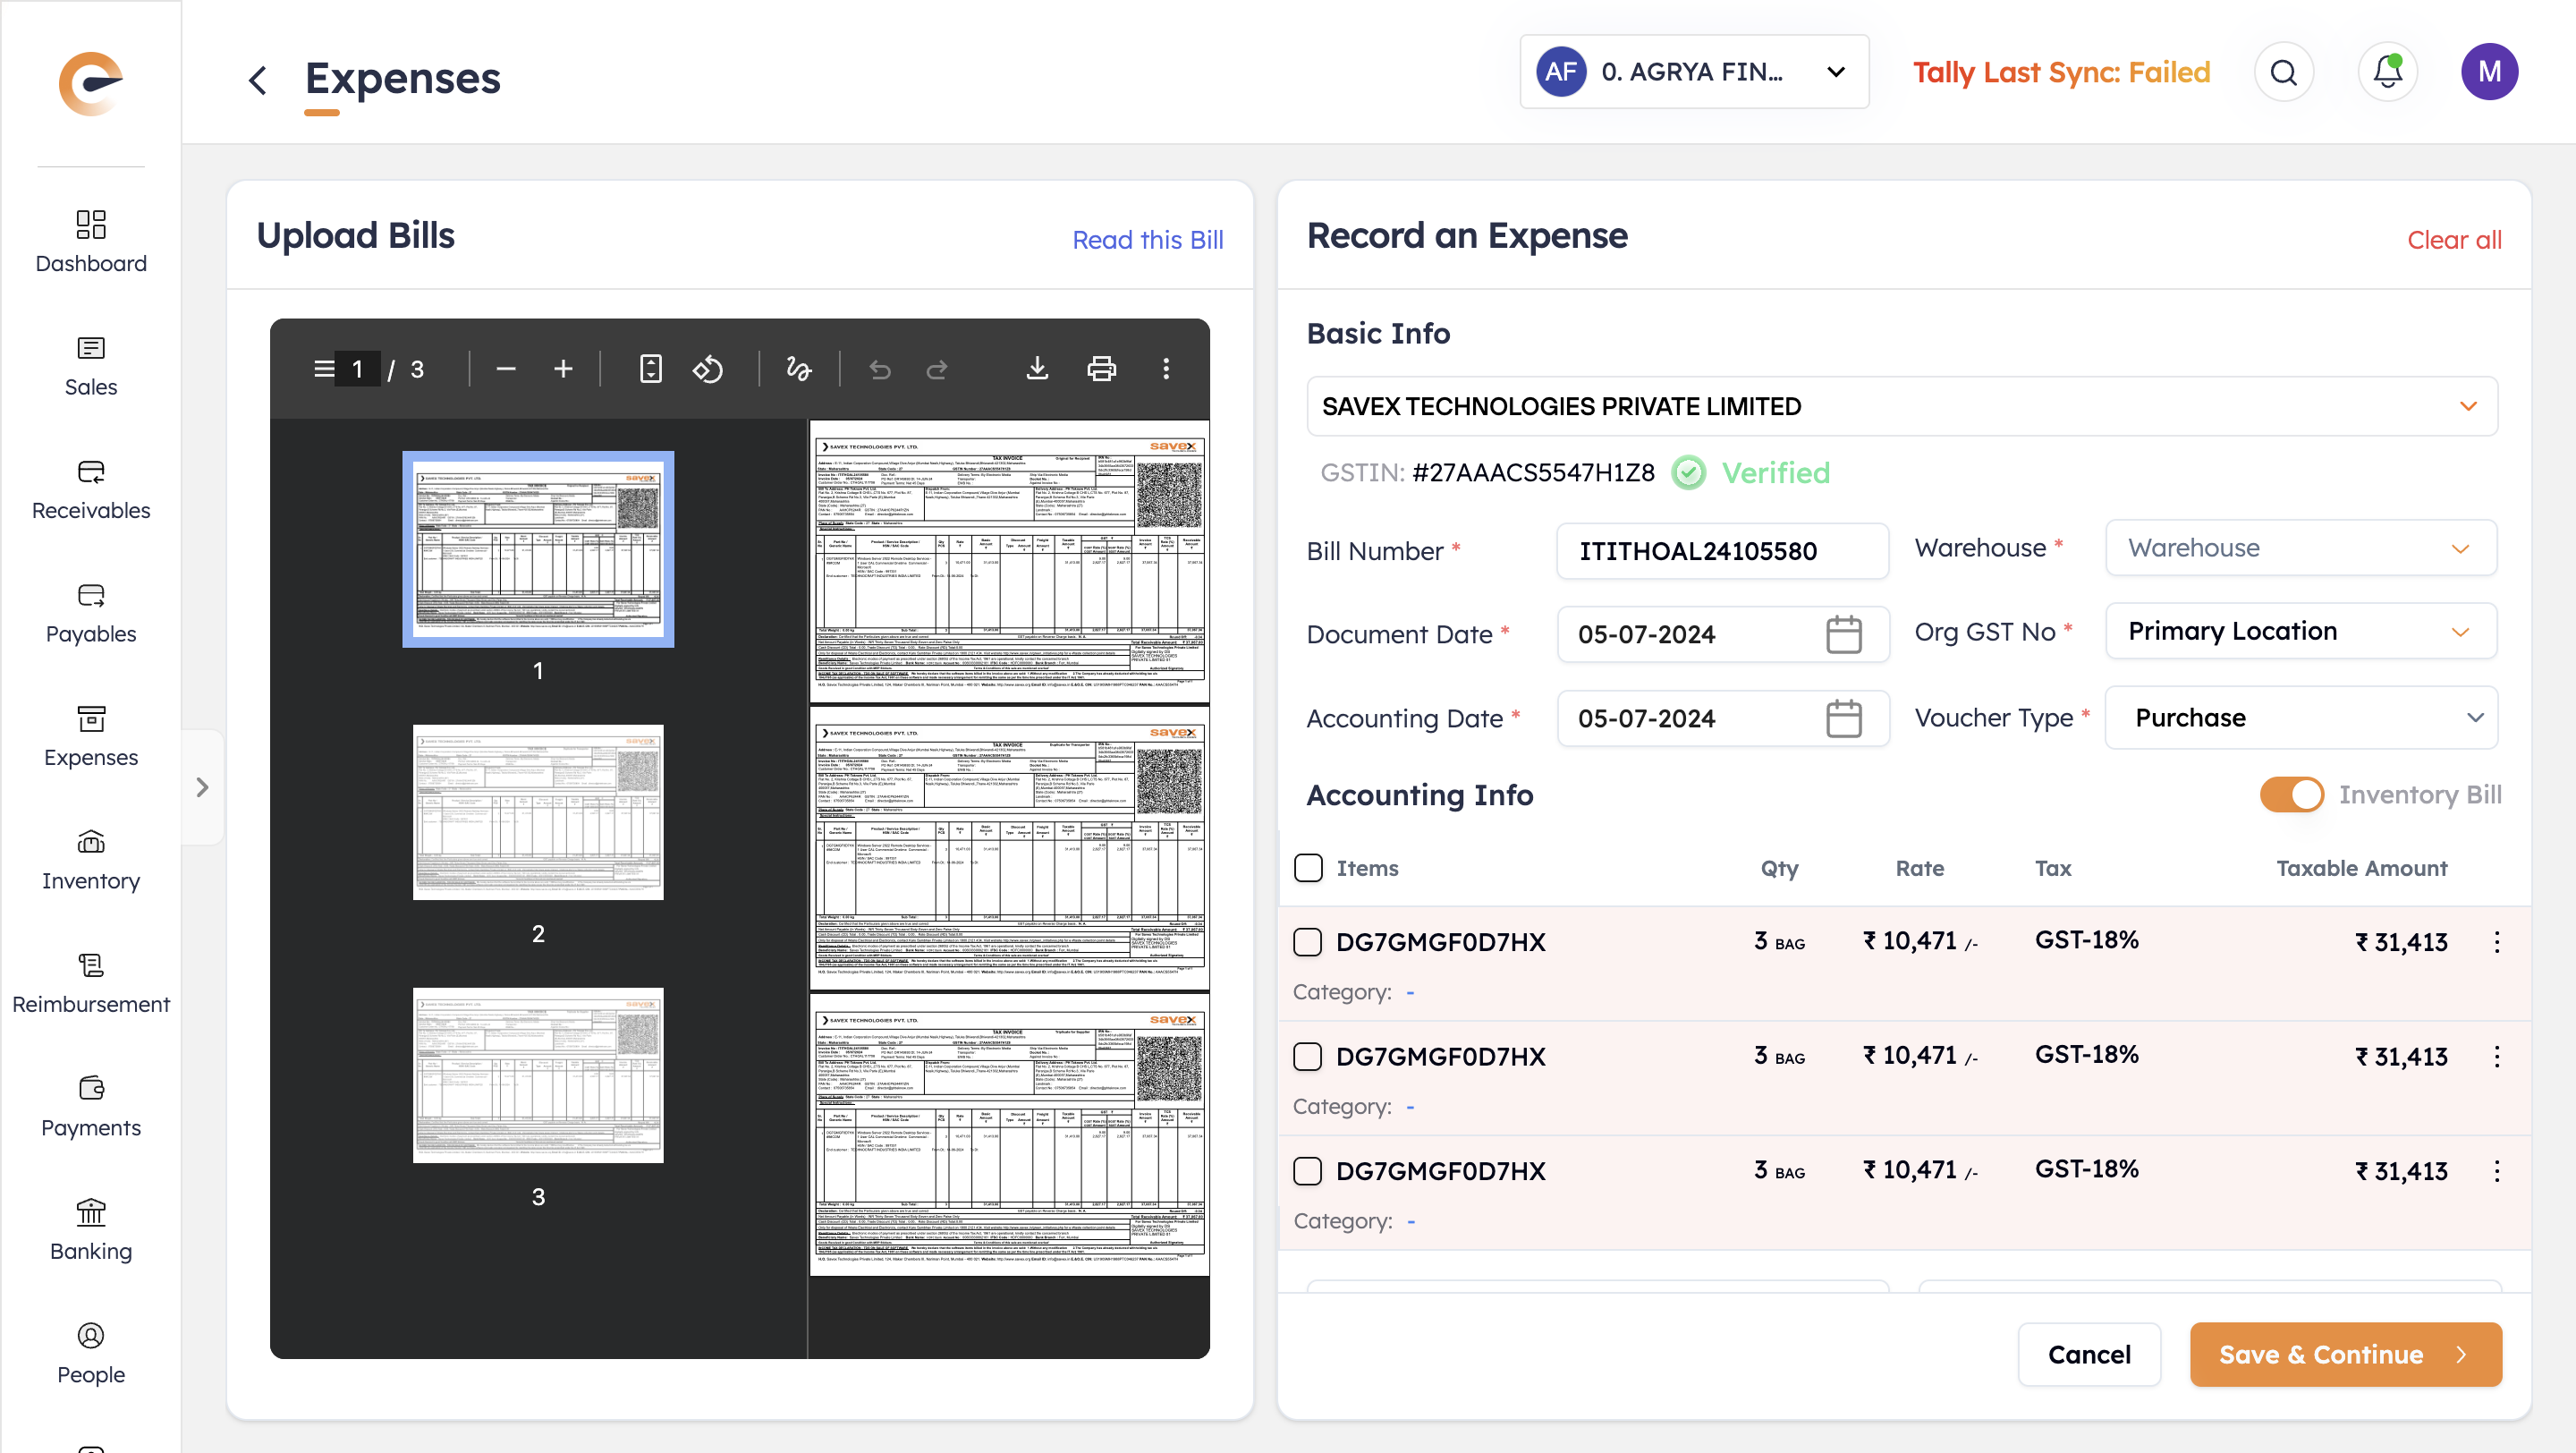Toggle the Inventory Bill switch

2292,795
